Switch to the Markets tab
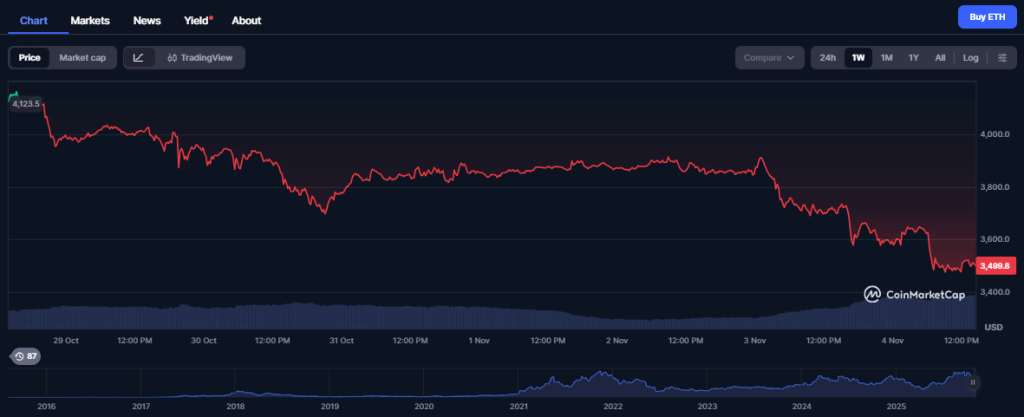Screen dimensions: 1024x417 pyautogui.click(x=90, y=20)
